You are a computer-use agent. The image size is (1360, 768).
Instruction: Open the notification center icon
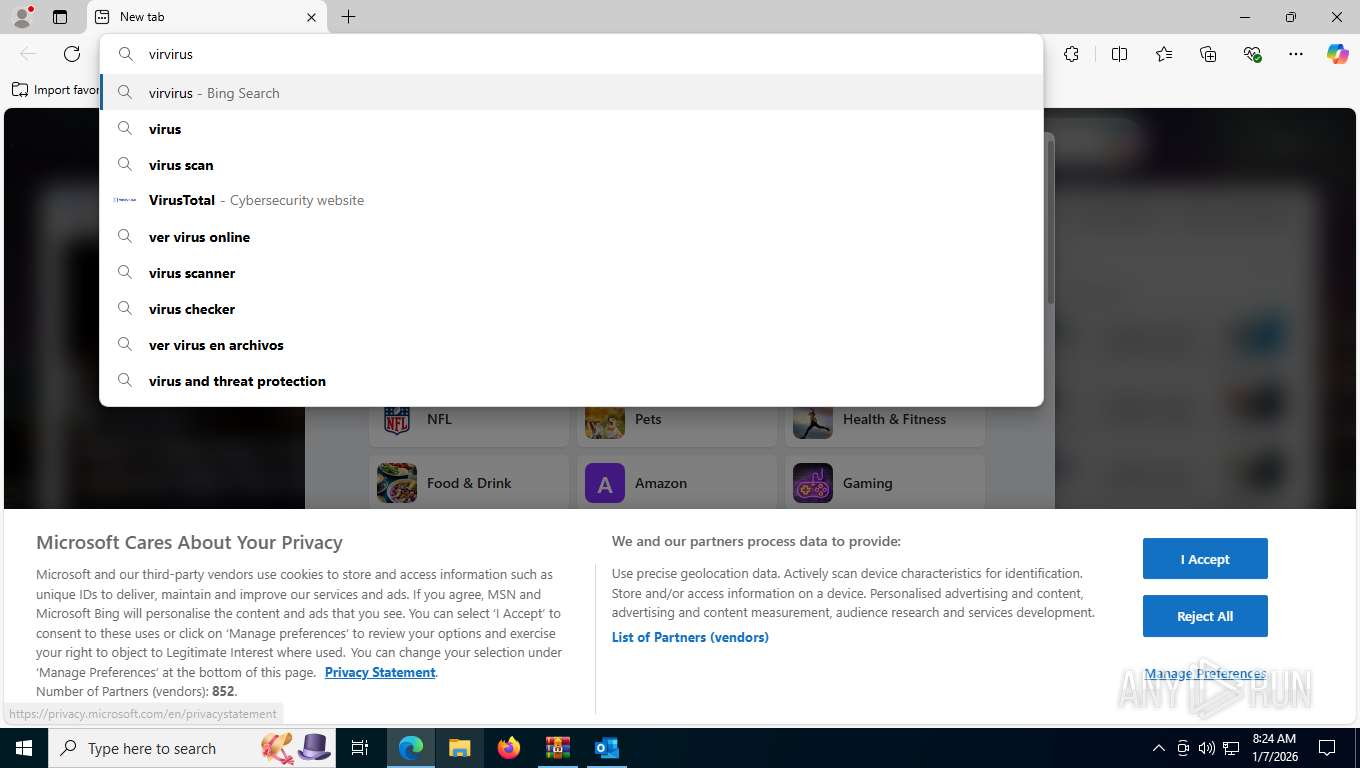[x=1327, y=748]
